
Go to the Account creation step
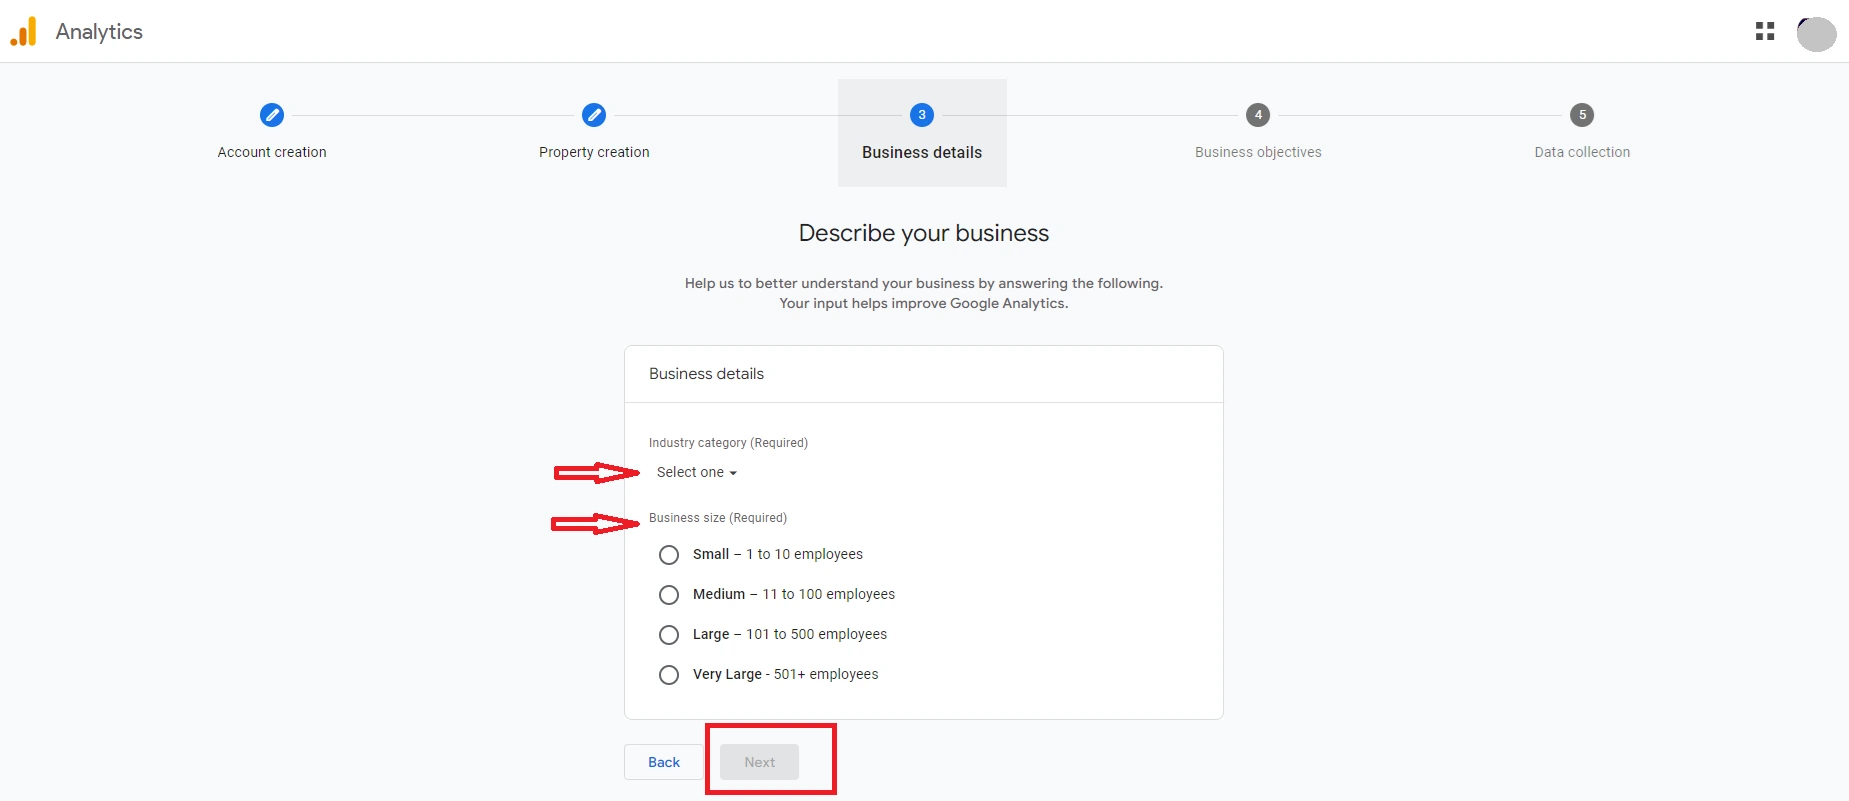click(271, 152)
